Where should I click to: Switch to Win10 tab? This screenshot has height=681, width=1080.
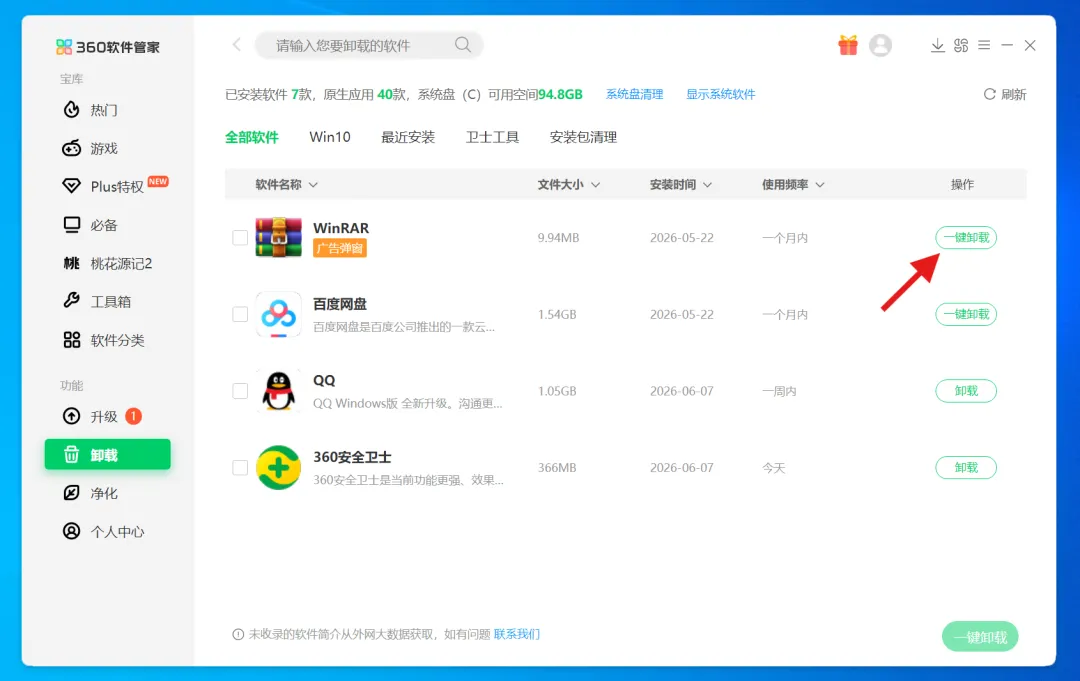click(330, 137)
